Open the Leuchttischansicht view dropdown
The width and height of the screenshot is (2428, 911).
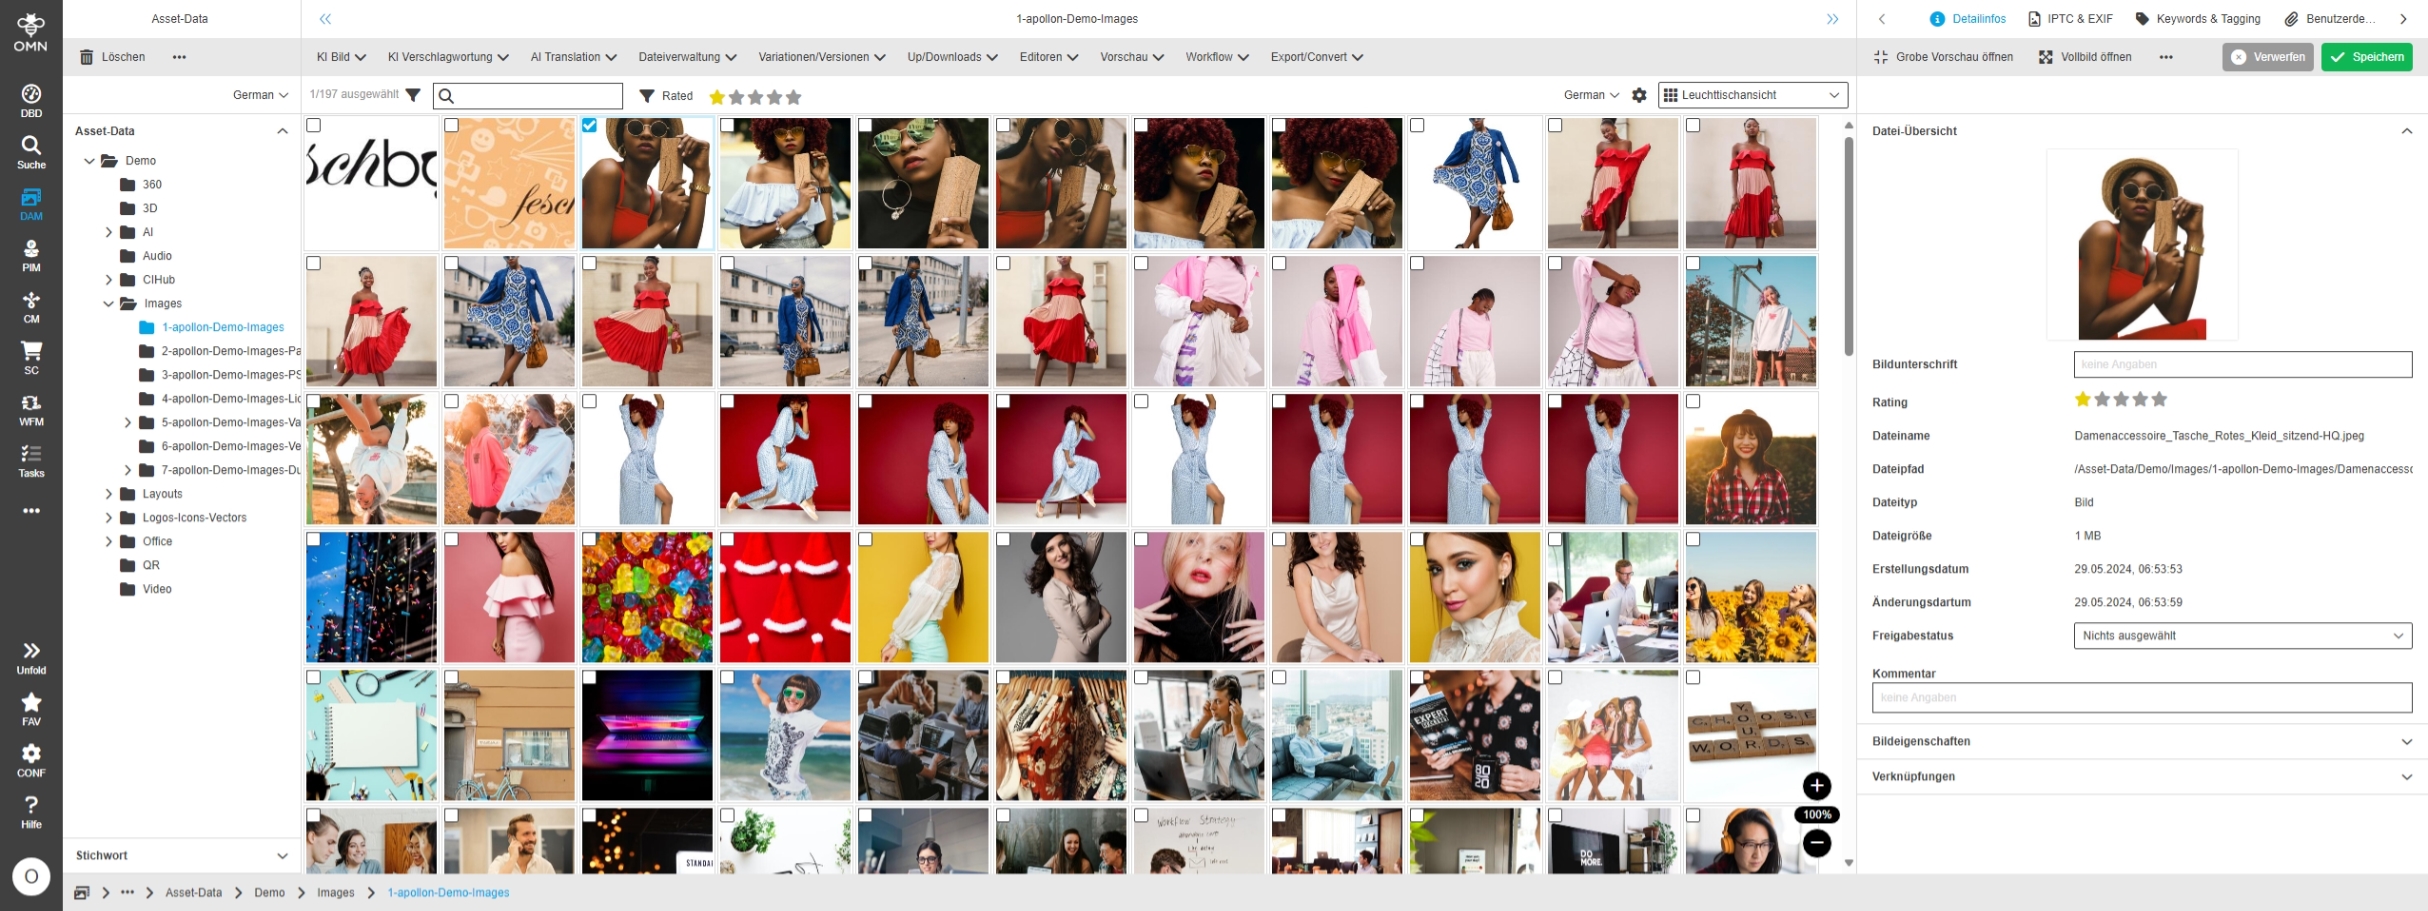1752,95
